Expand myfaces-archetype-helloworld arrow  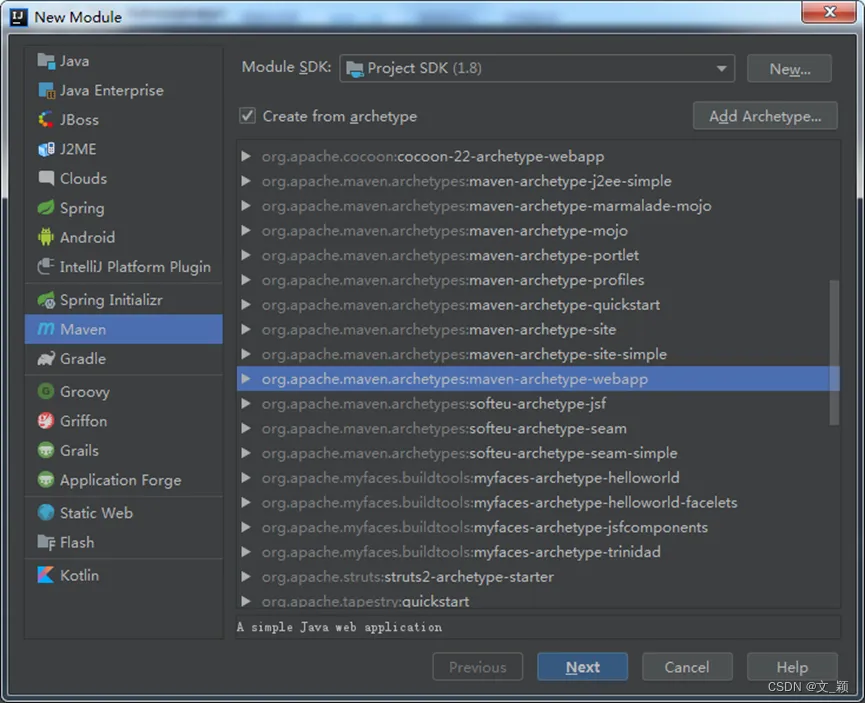tap(246, 478)
